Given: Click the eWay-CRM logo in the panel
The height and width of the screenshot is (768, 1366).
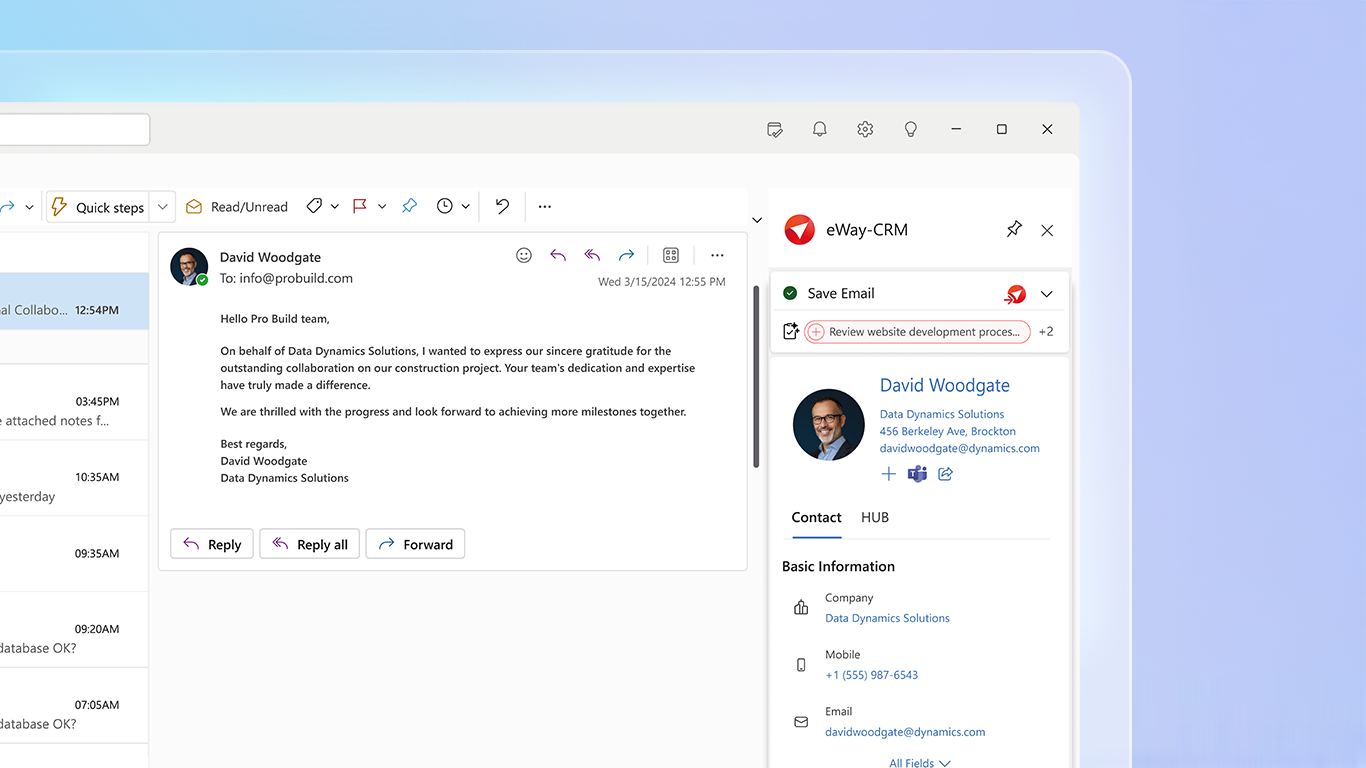Looking at the screenshot, I should click(x=799, y=229).
